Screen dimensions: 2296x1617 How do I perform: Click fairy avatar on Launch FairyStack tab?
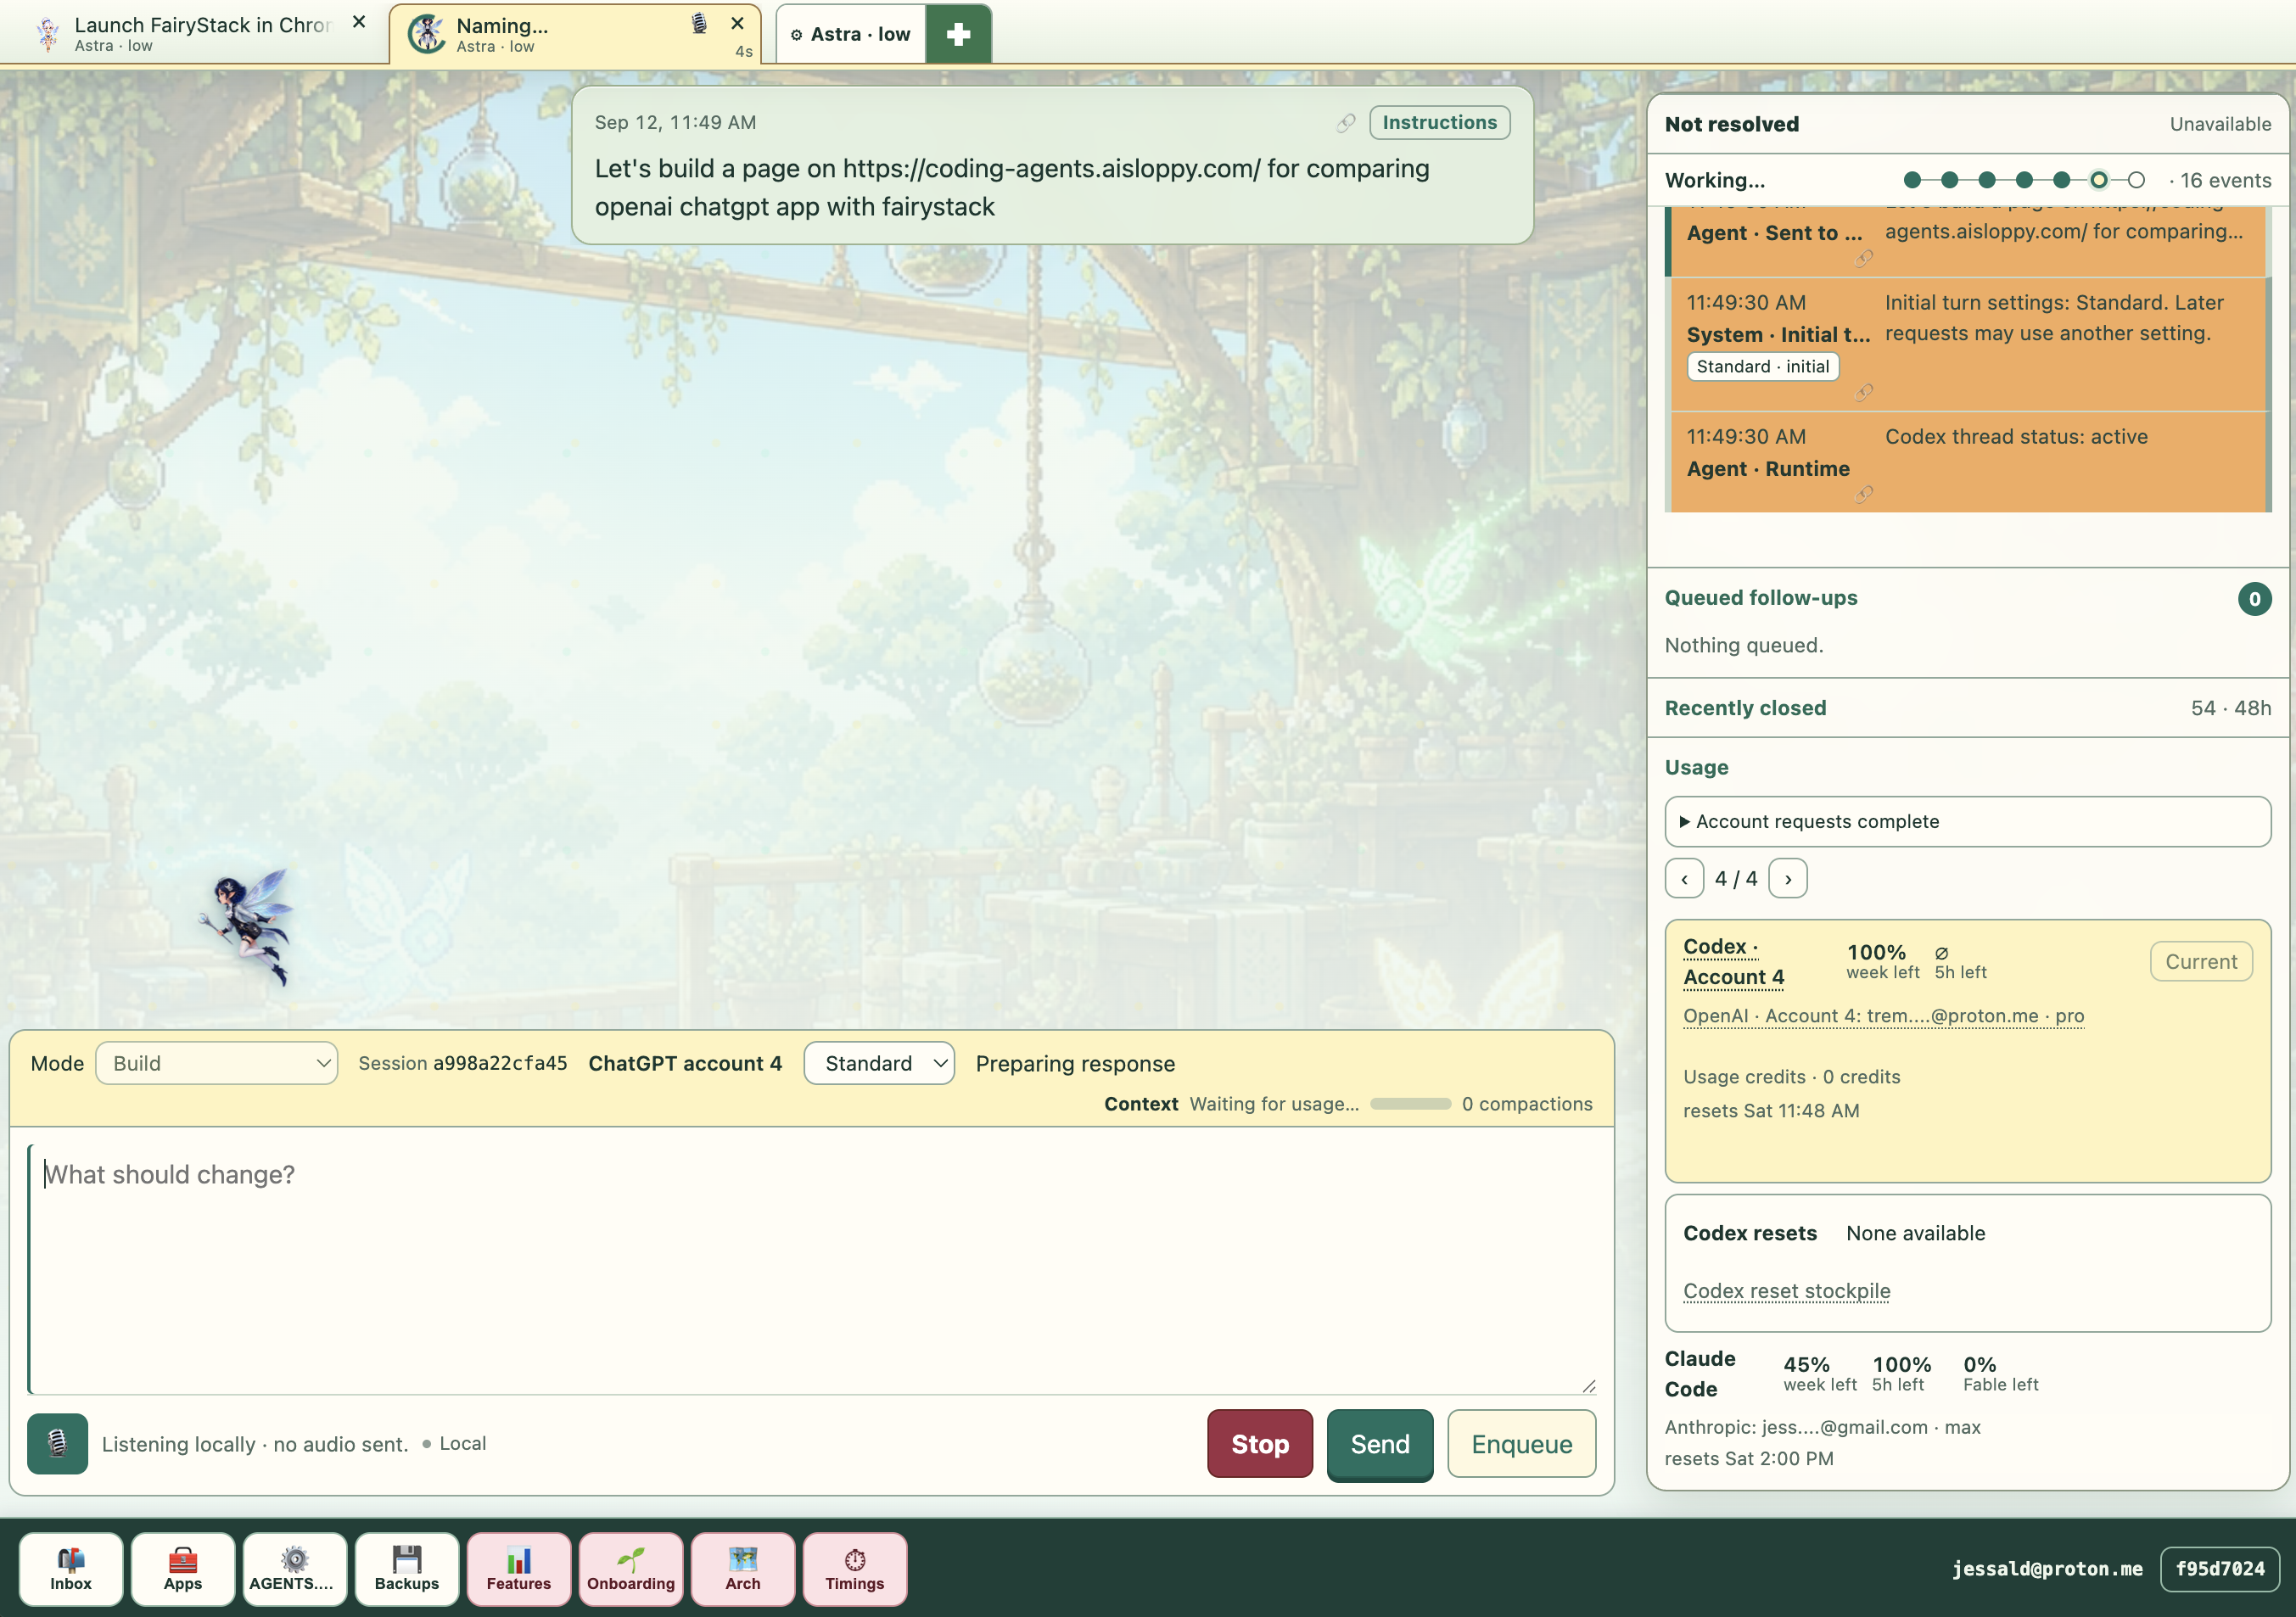(47, 35)
